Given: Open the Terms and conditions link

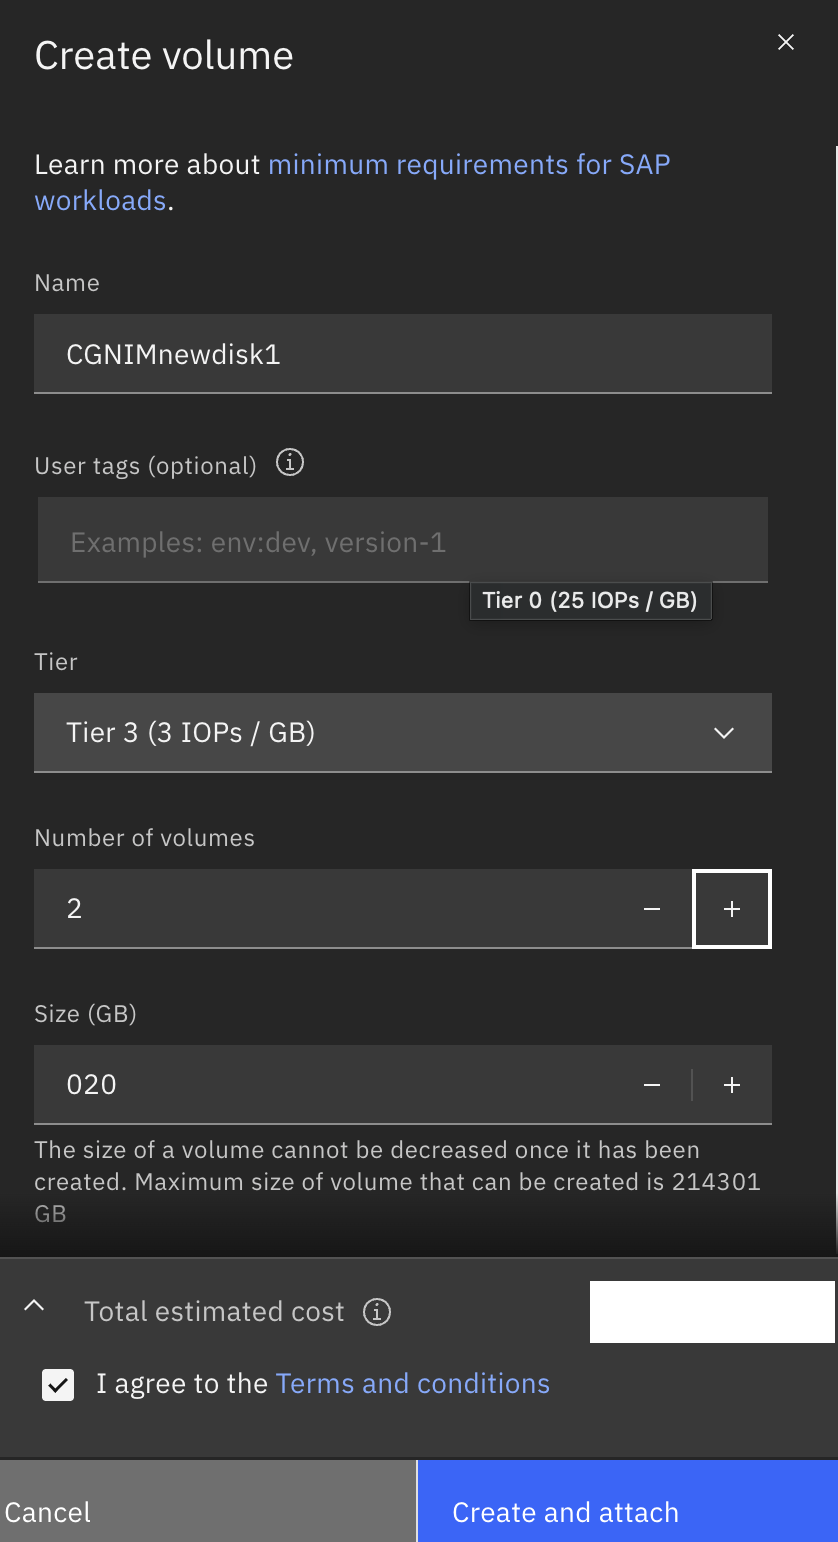Looking at the screenshot, I should click(x=413, y=1384).
